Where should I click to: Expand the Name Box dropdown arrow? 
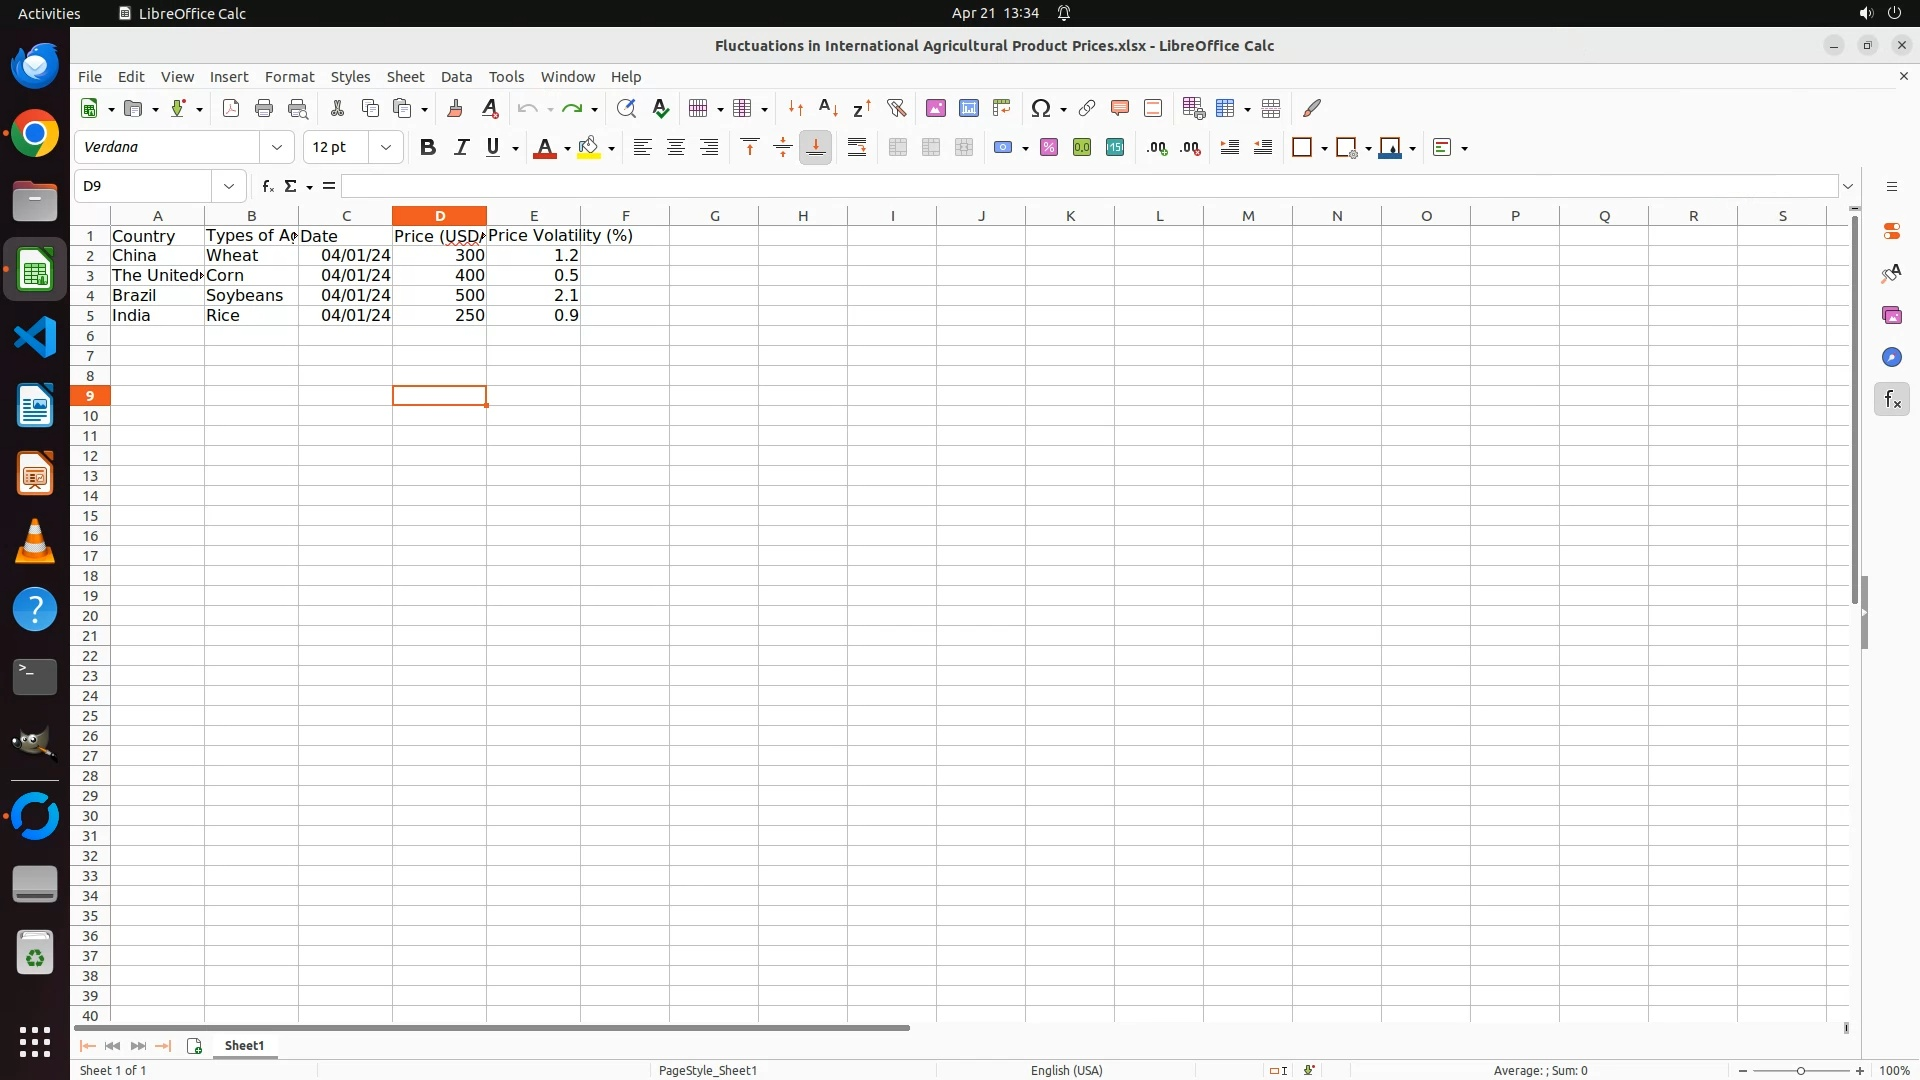pyautogui.click(x=229, y=186)
